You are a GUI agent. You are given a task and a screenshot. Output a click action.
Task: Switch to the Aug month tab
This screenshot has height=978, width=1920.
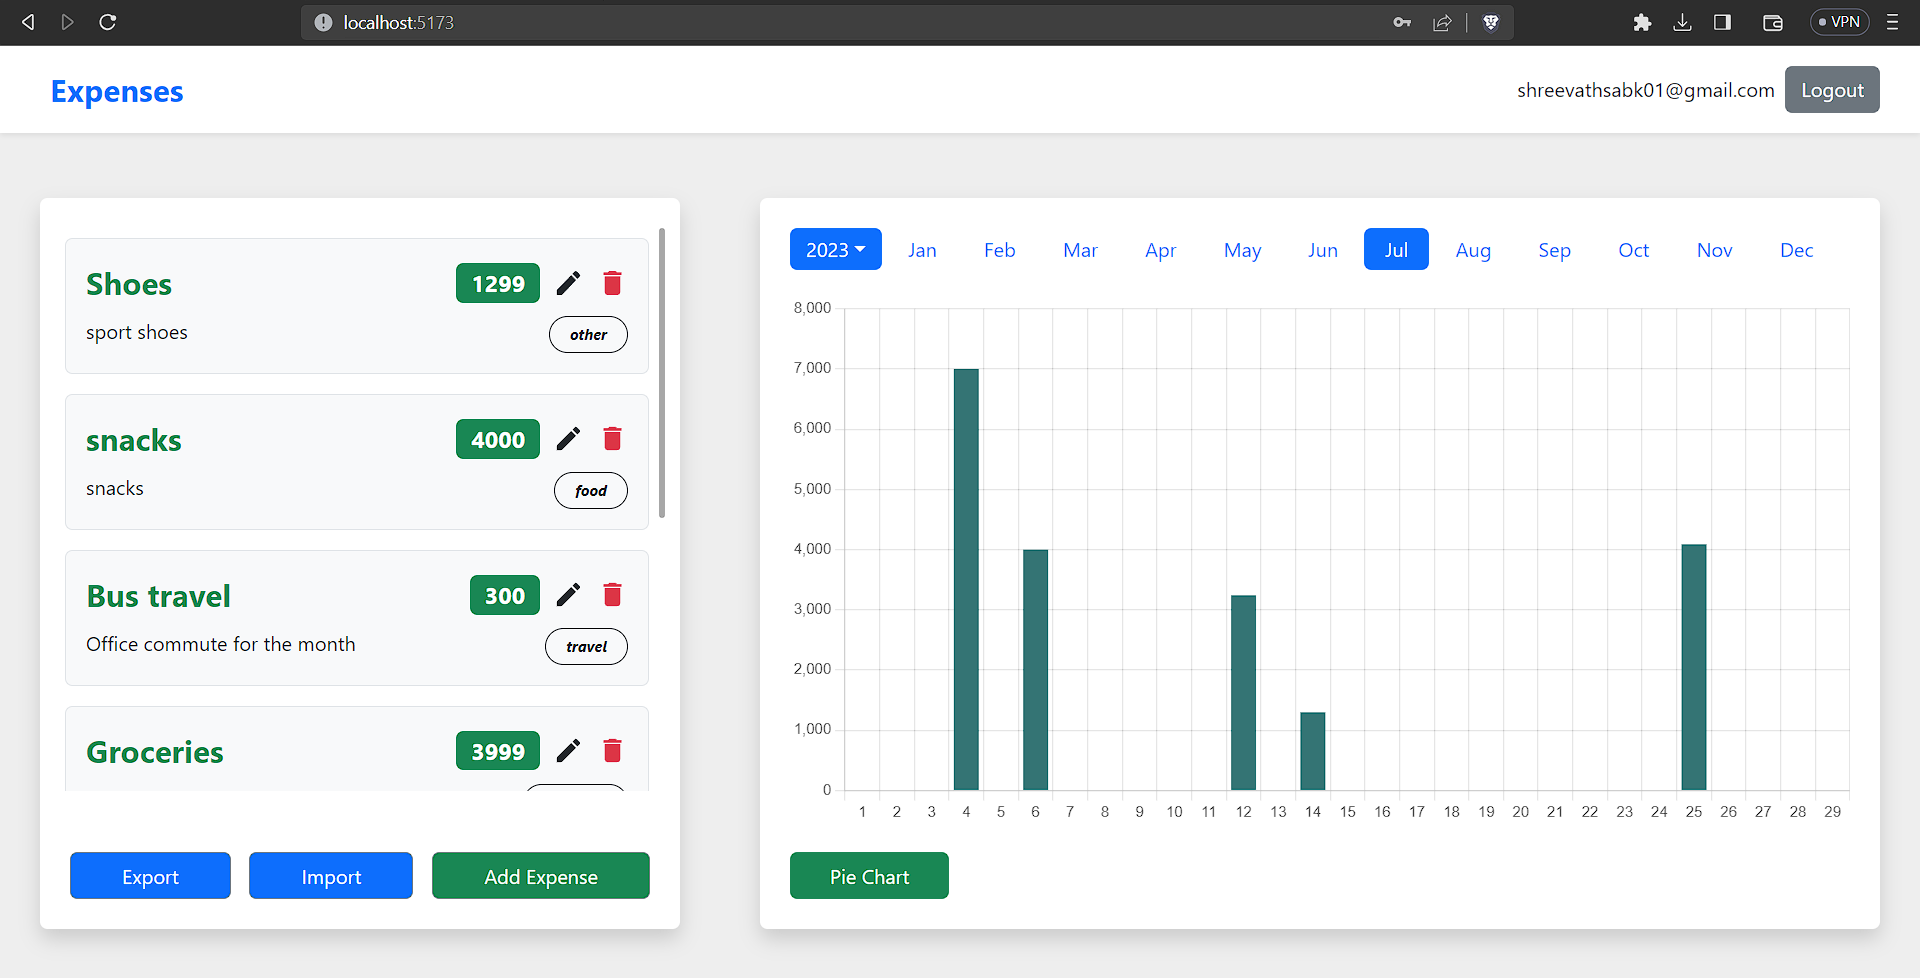(x=1473, y=249)
